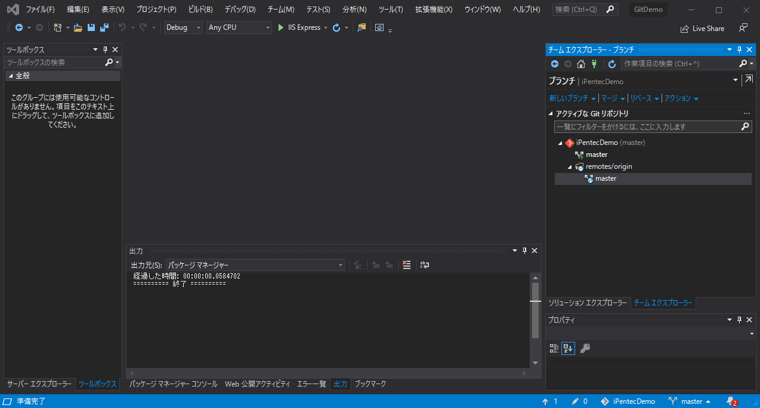Click the Navigate Backward toolbar arrow

19,28
